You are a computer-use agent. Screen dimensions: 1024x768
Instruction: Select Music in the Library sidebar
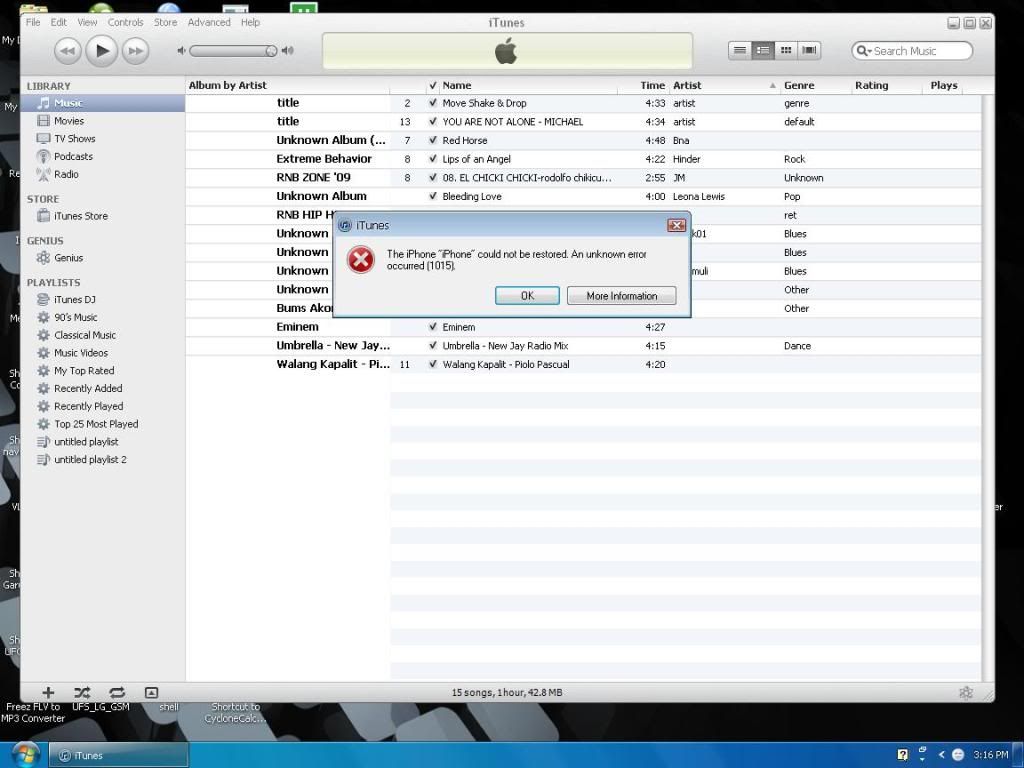(103, 103)
